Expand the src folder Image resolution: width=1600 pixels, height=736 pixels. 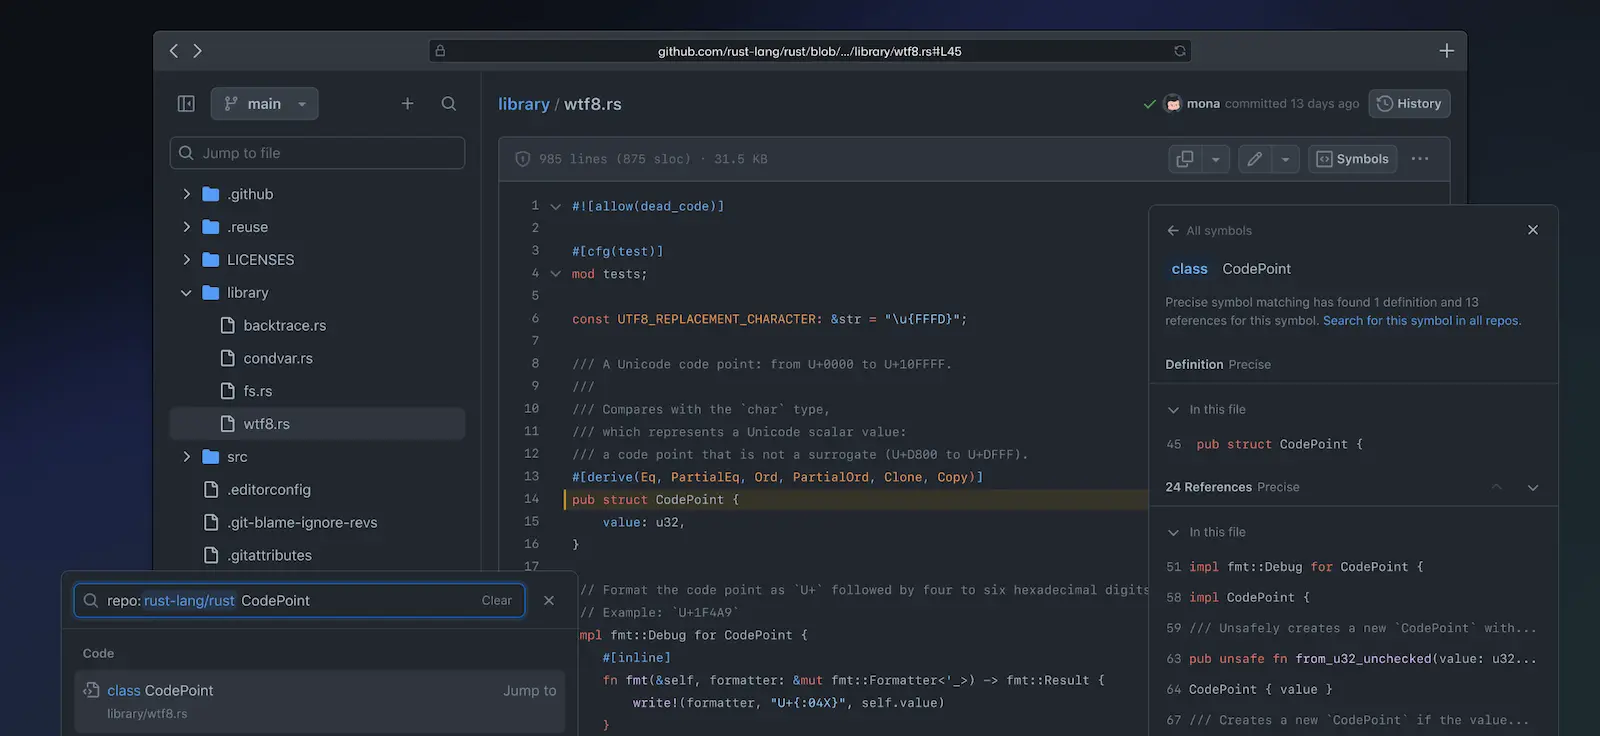pos(186,457)
